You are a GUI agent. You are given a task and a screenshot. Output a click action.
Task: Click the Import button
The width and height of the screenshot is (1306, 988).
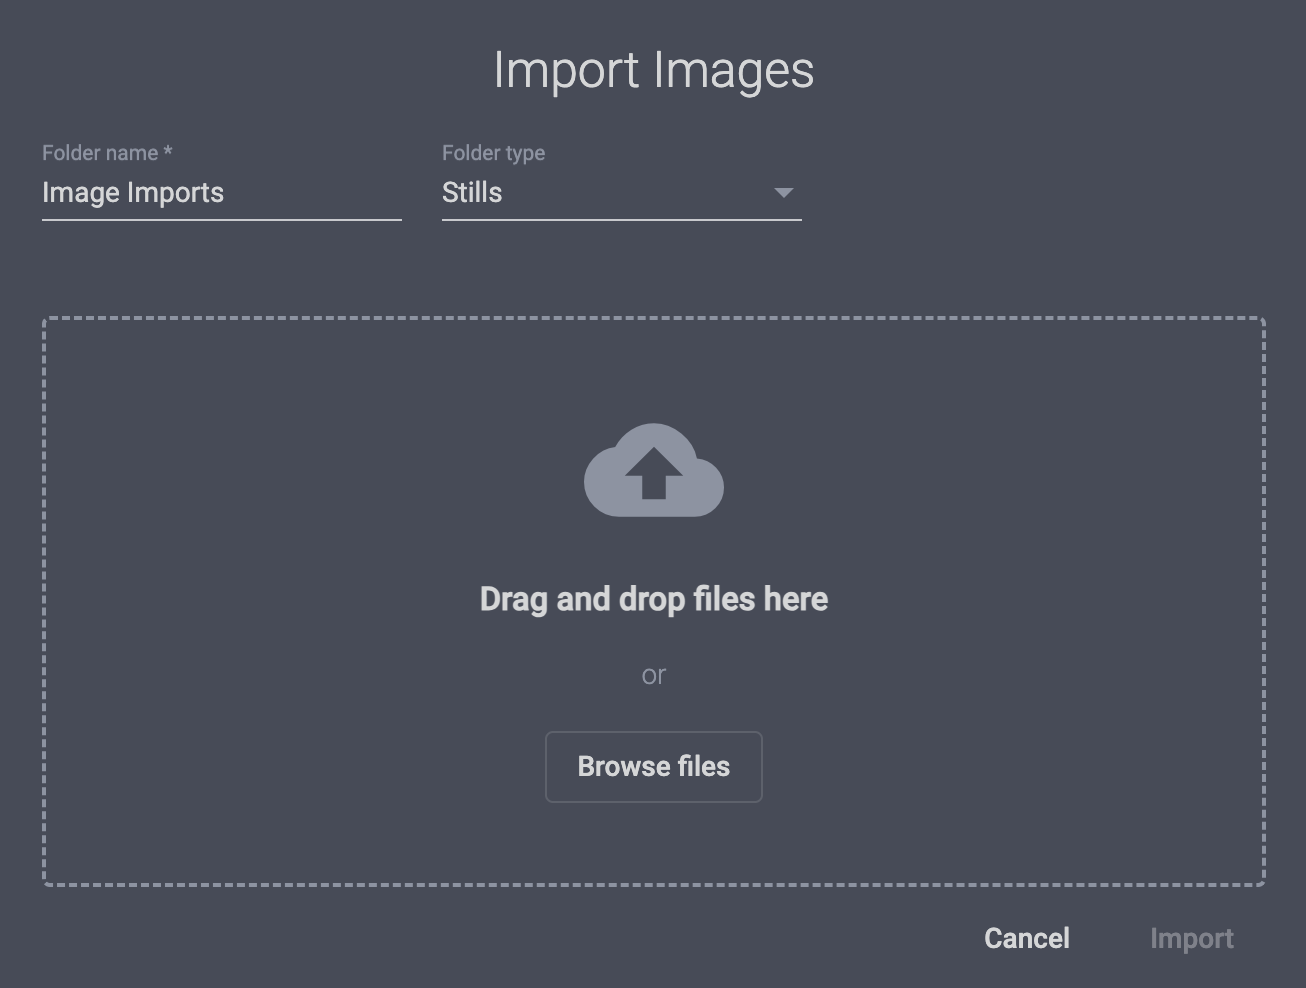point(1191,938)
